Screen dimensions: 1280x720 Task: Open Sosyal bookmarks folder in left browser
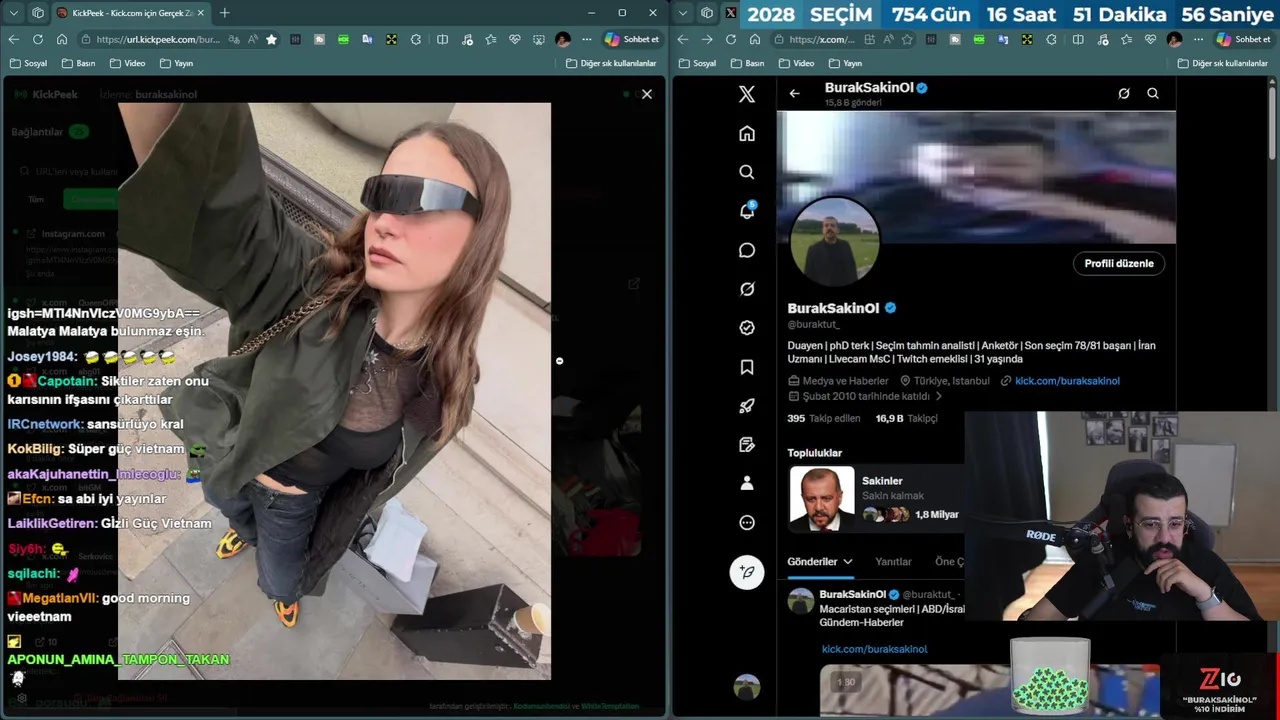(x=28, y=63)
